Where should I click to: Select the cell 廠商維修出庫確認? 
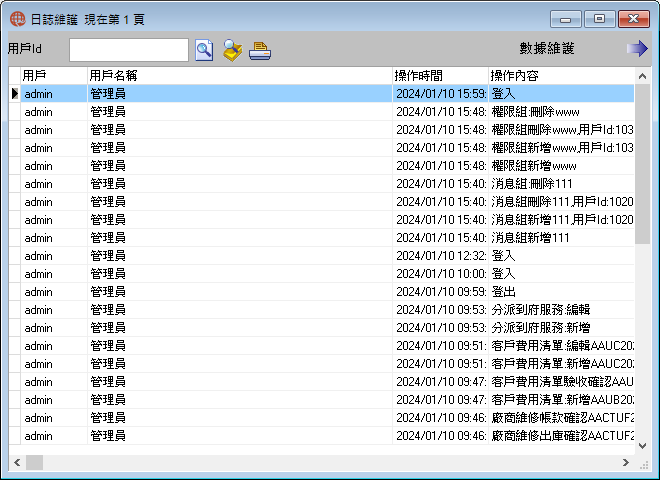coord(562,436)
